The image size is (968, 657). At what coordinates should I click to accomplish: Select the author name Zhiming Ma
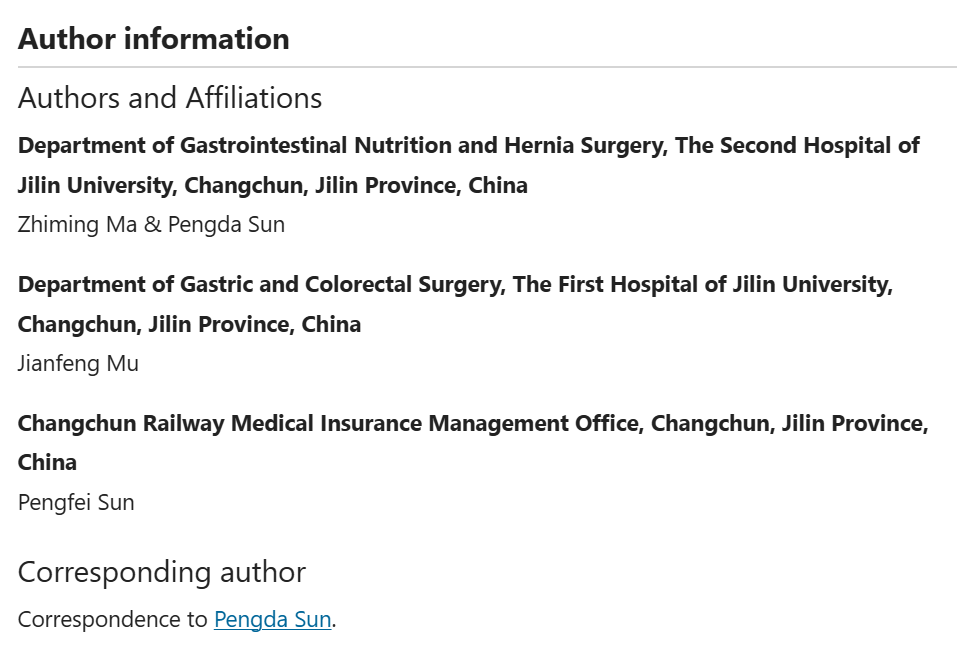(x=77, y=225)
